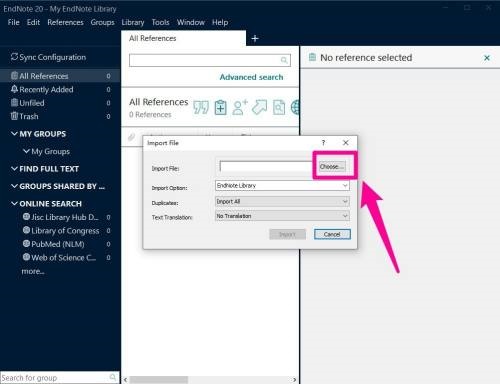The image size is (500, 384).
Task: Select Unfiled in the sidebar
Action: (60, 103)
